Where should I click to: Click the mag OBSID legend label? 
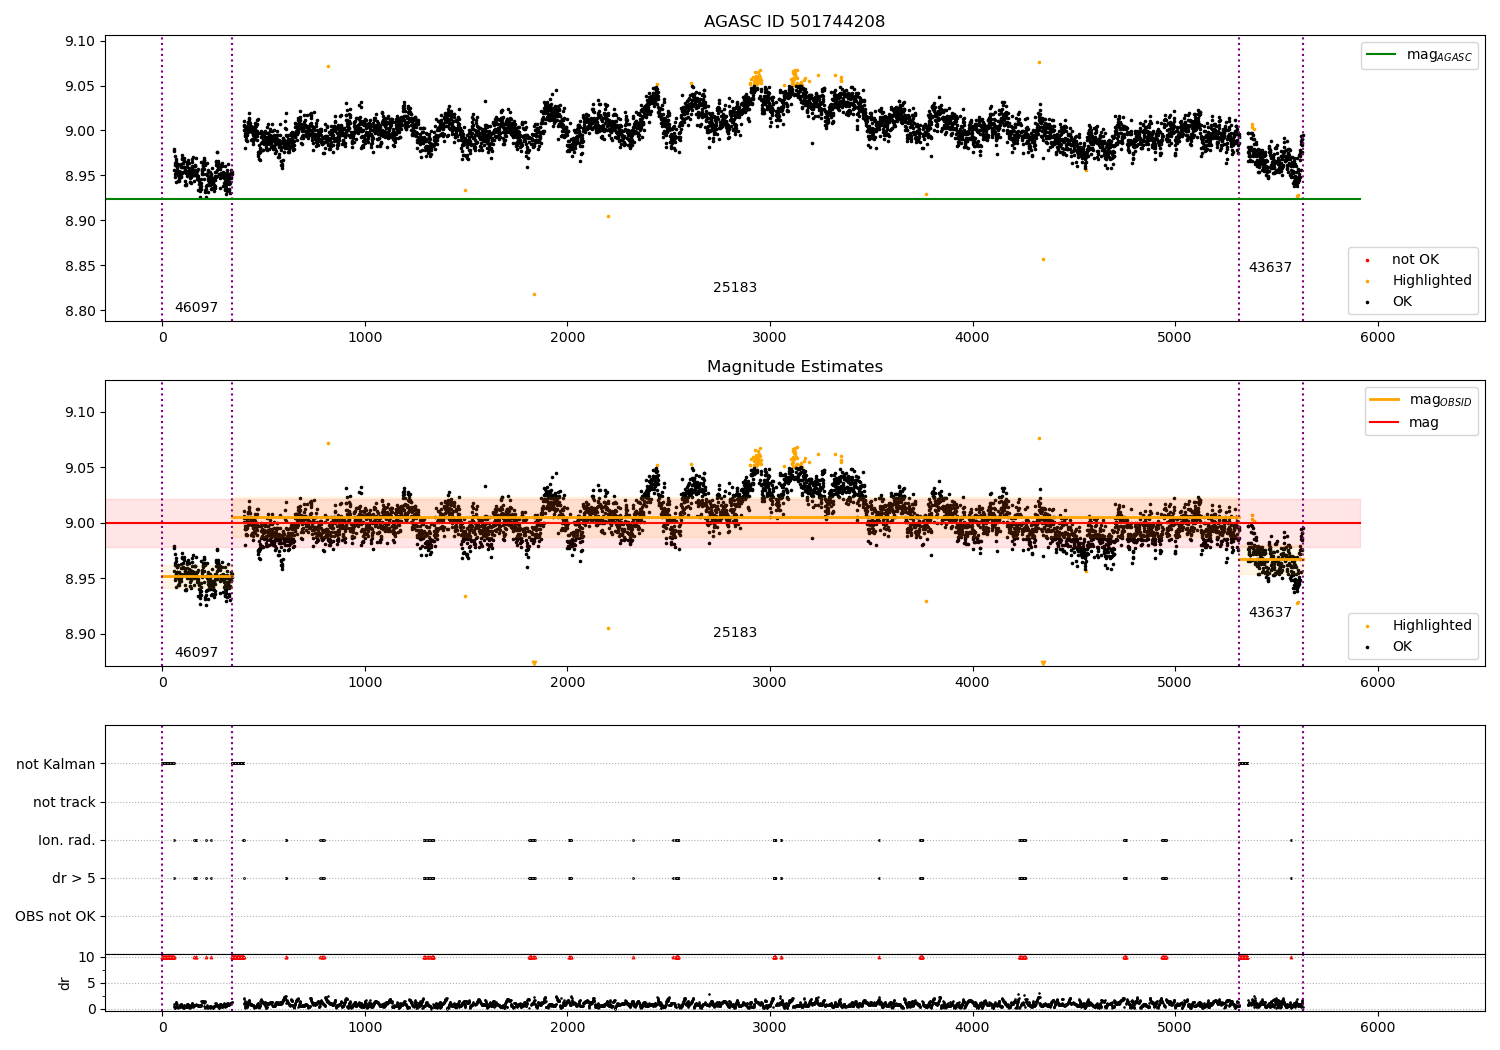[1440, 400]
